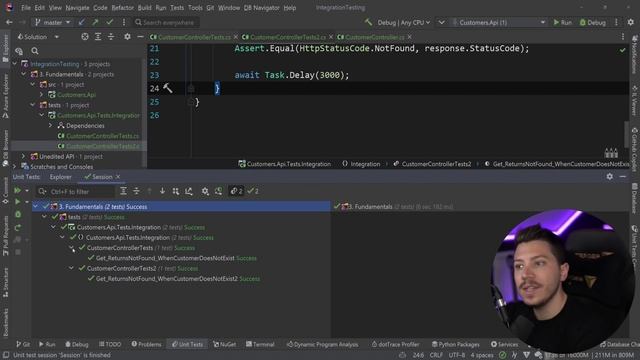Screen dimensions: 640x360
Task: Click the debug bug icon in test sidebar
Action: click(x=18, y=214)
